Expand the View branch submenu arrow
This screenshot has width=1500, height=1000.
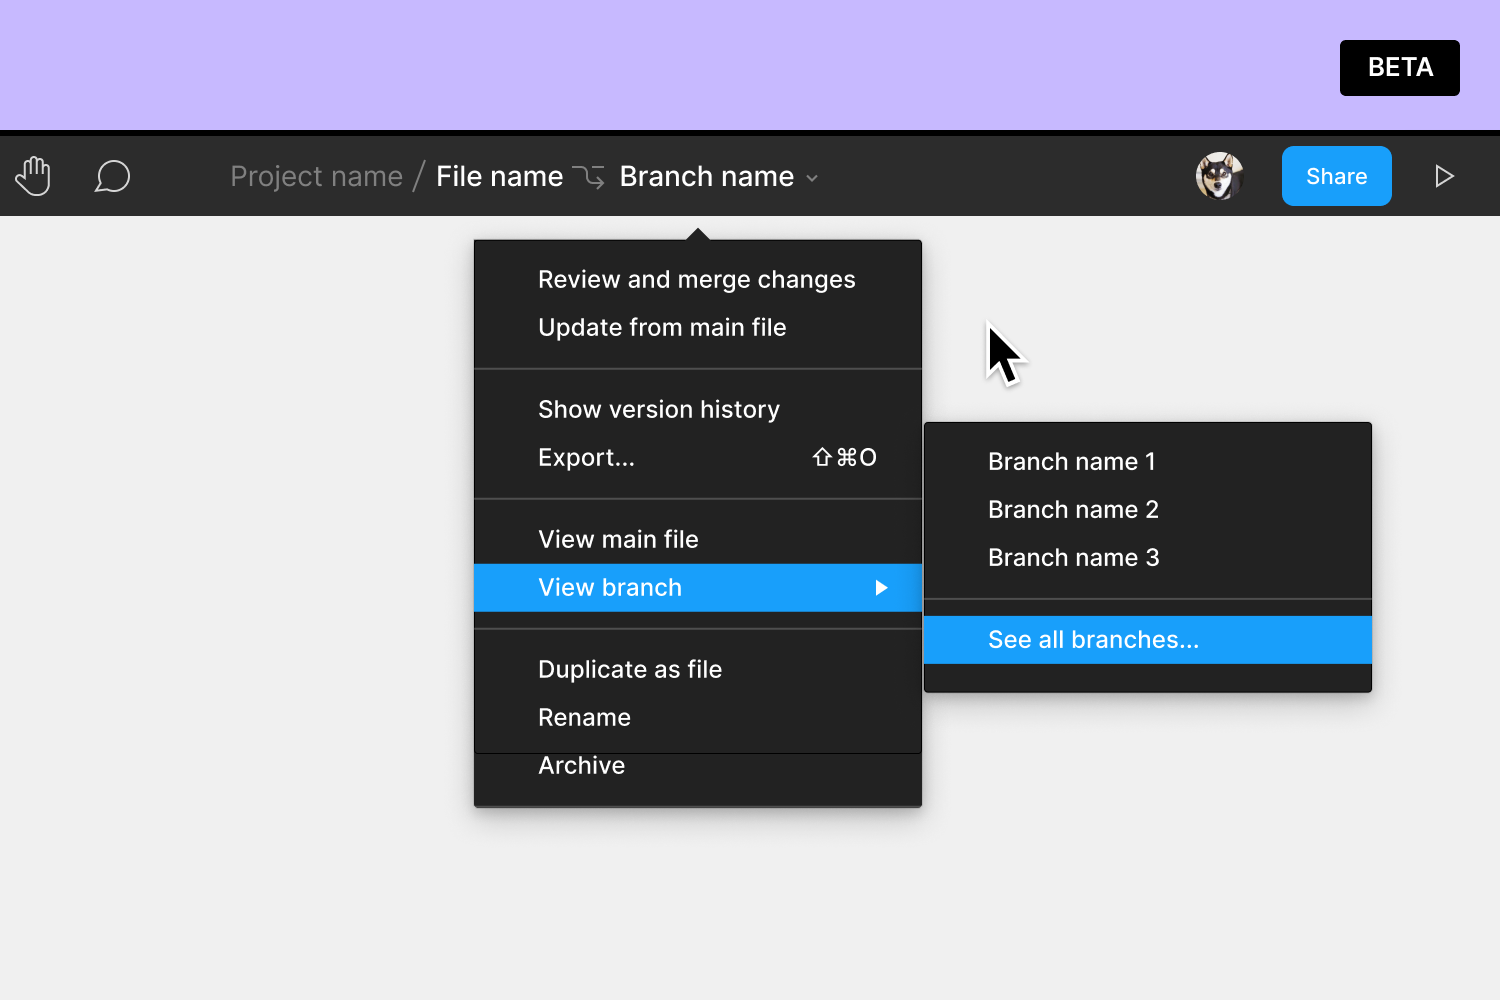tap(881, 588)
